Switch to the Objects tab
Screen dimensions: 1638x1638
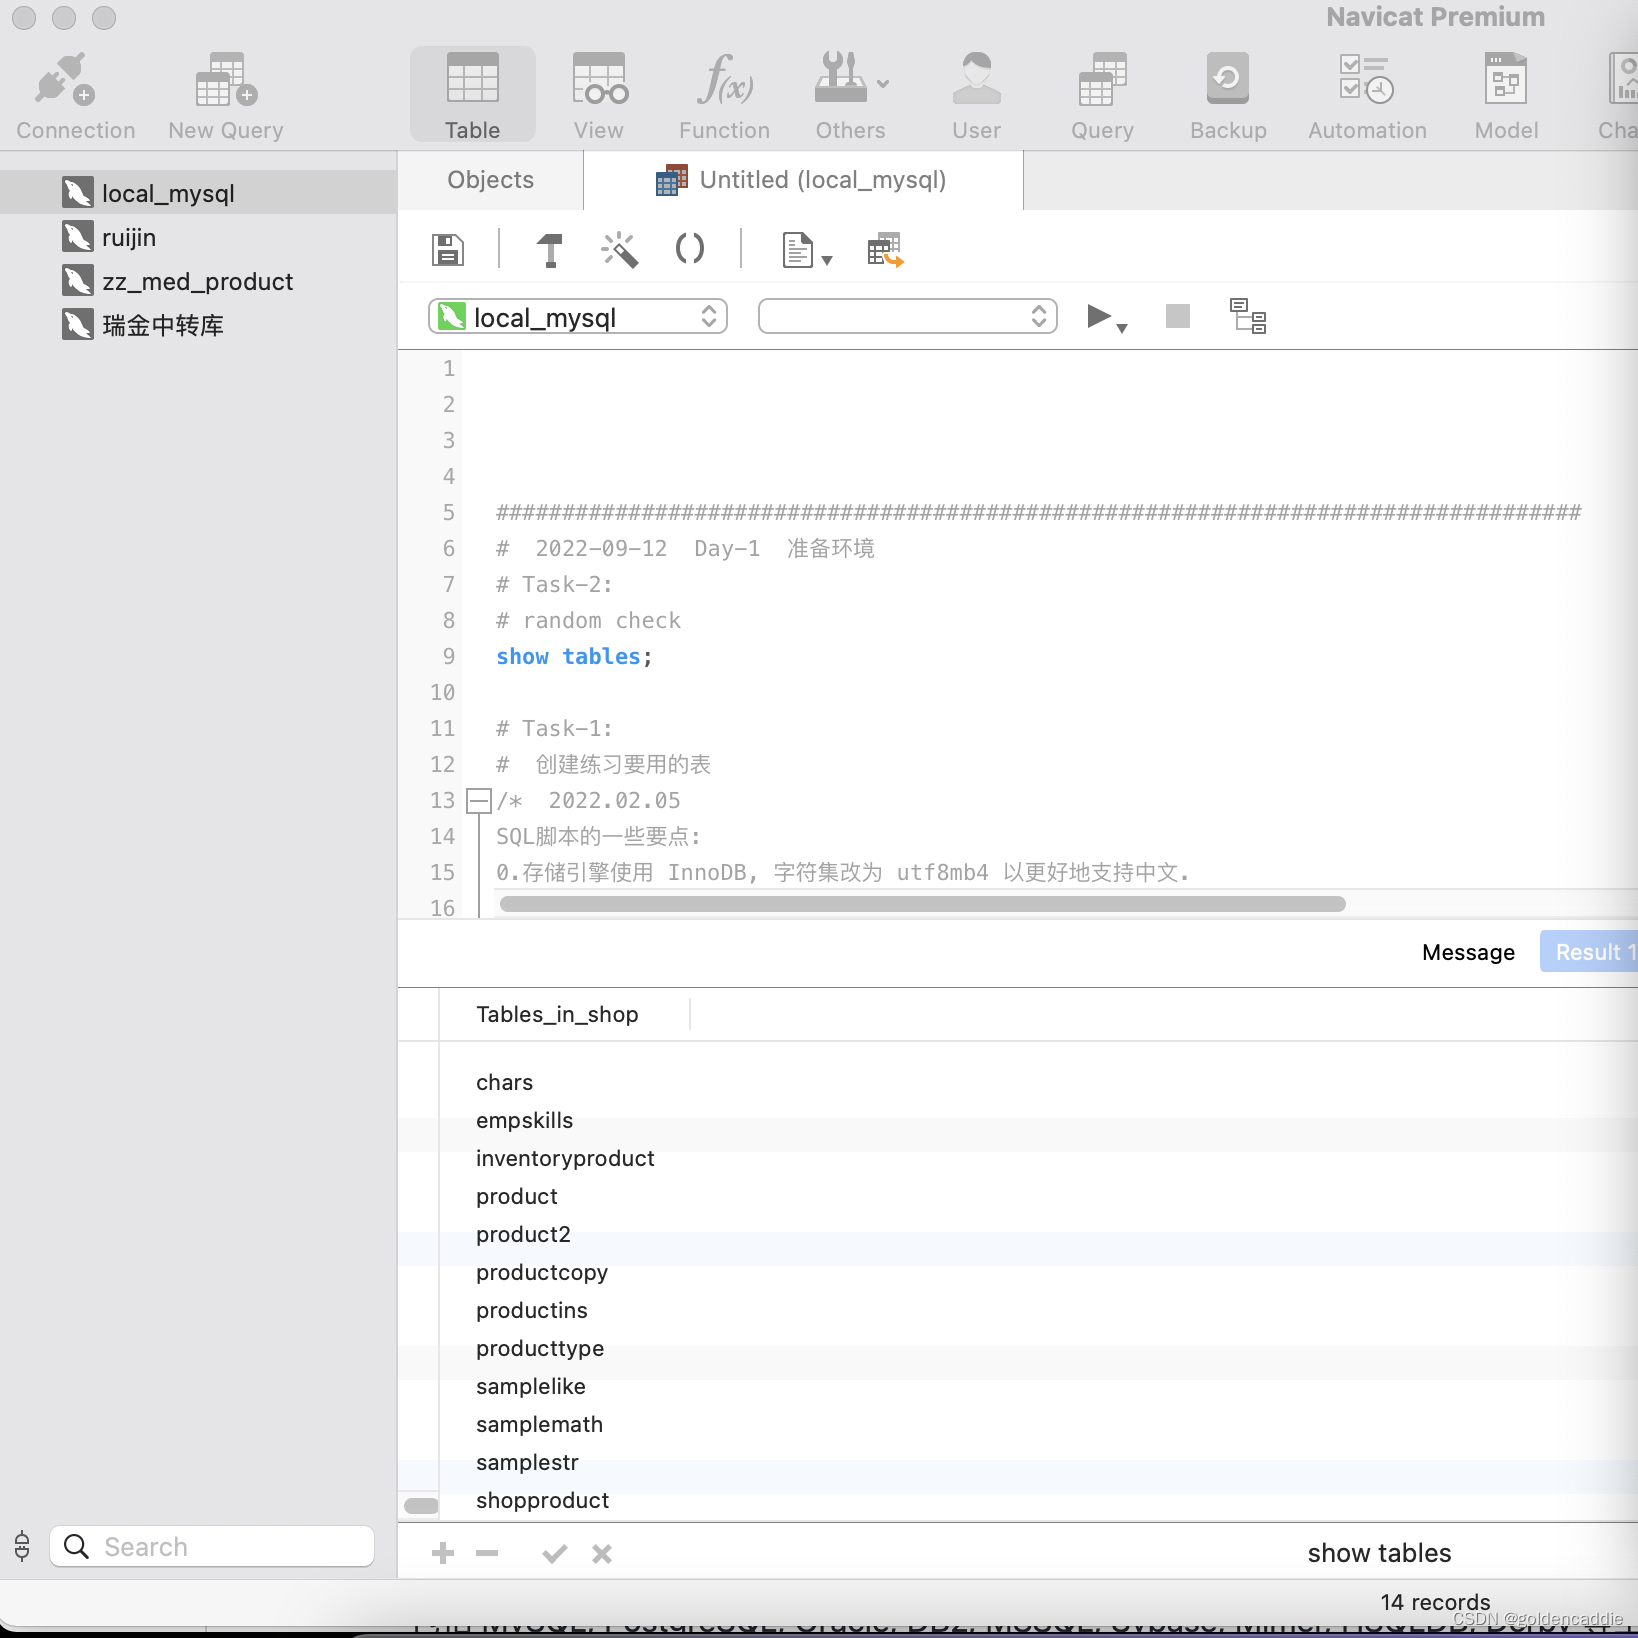point(490,180)
